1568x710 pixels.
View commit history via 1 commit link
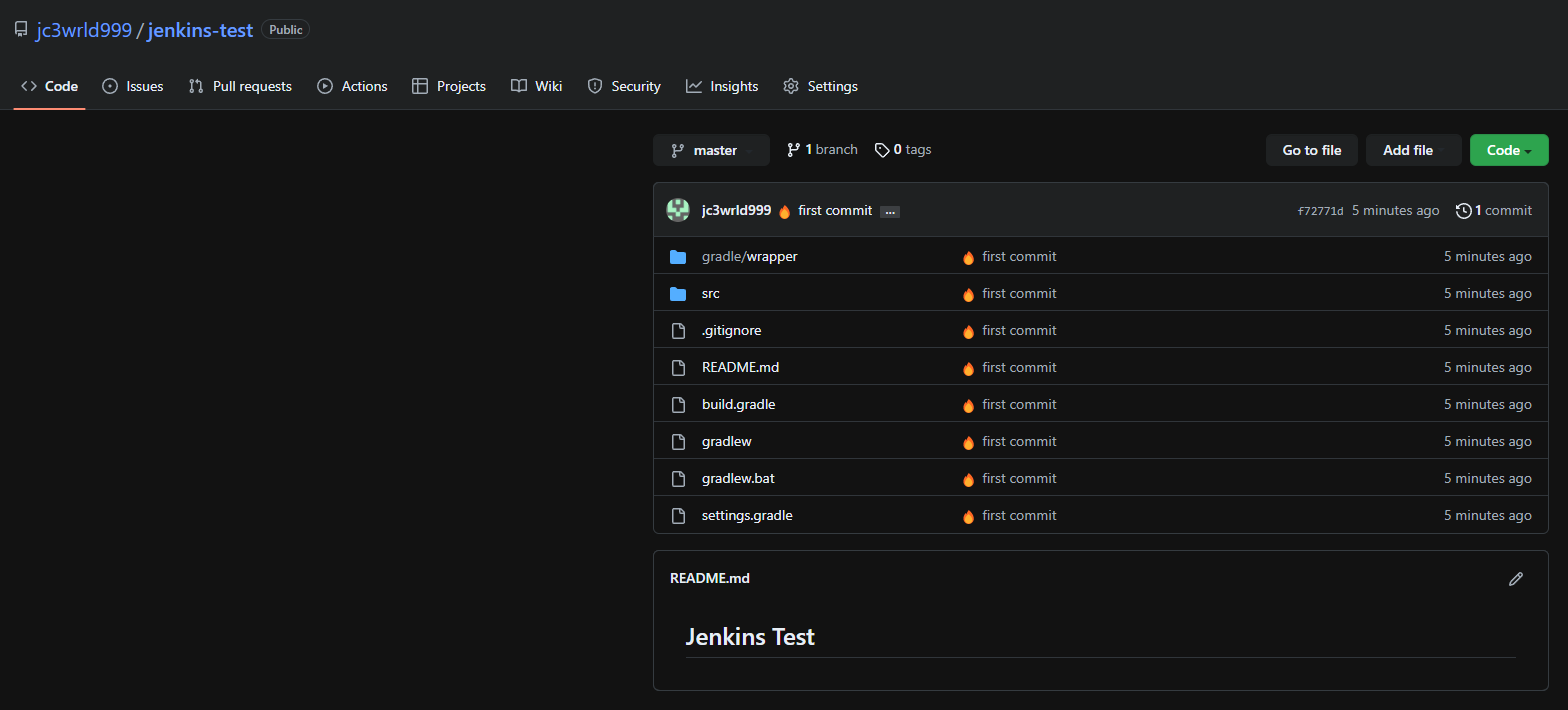pyautogui.click(x=1494, y=210)
